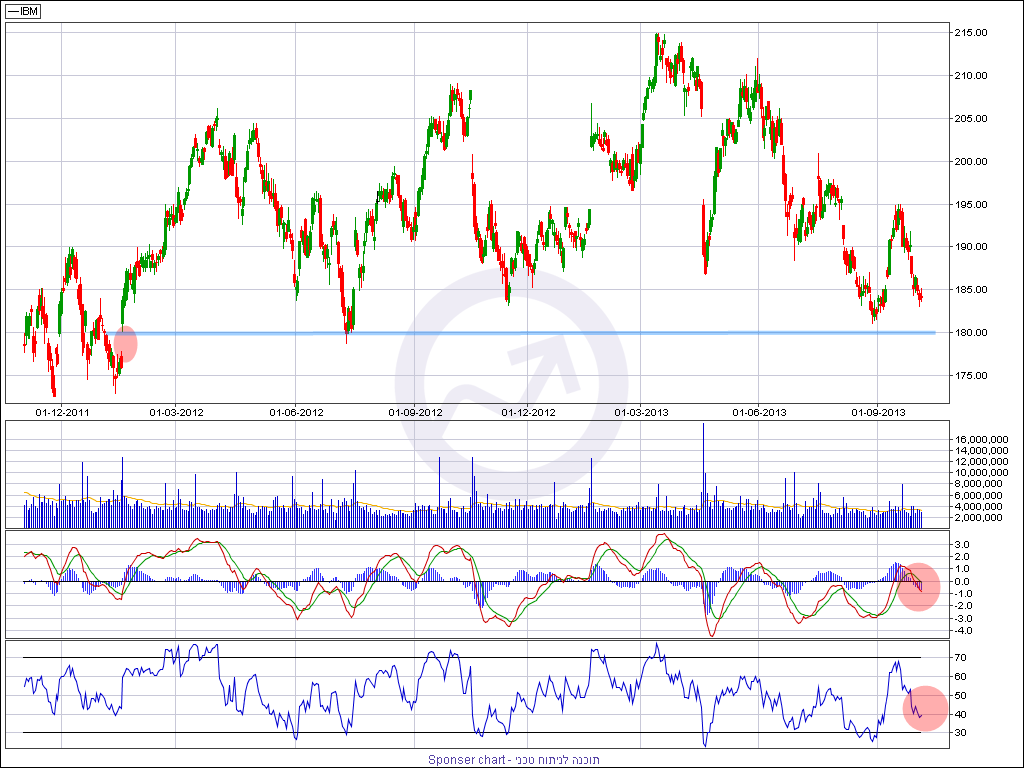Viewport: 1024px width, 768px height.
Task: Click the MACD 3.0 axis label
Action: click(963, 545)
